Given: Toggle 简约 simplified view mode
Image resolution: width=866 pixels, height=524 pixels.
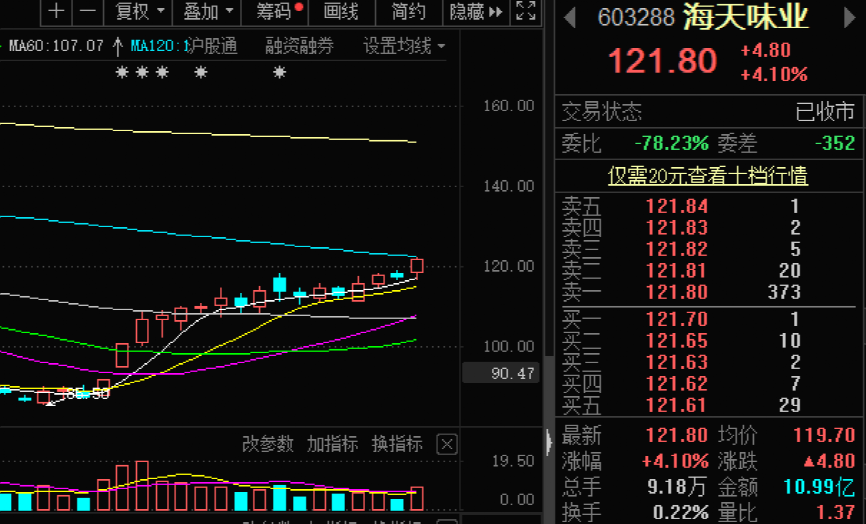Looking at the screenshot, I should pyautogui.click(x=408, y=11).
